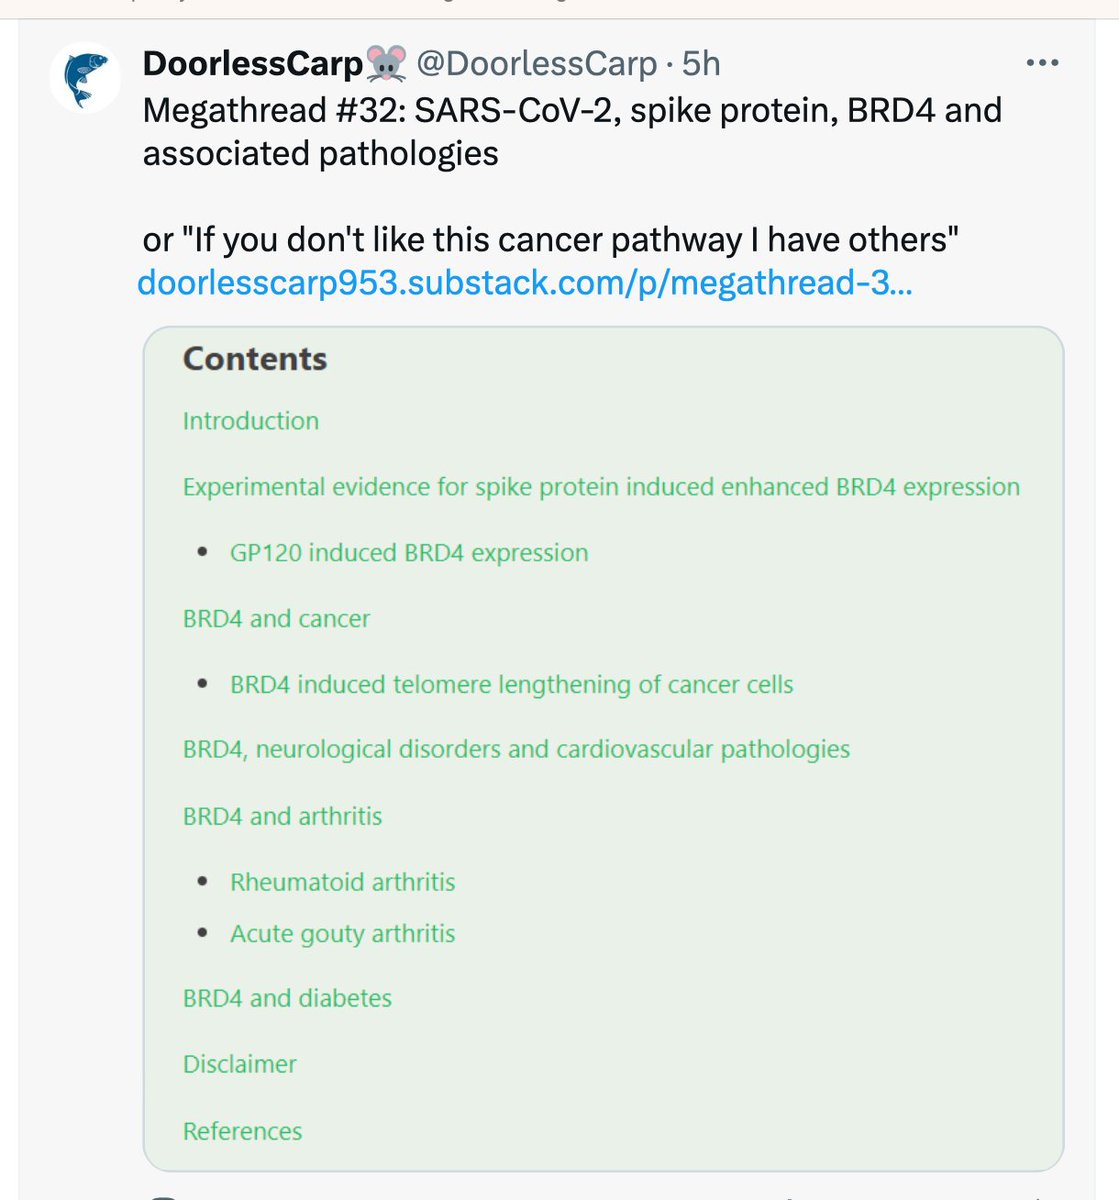Click the 'Acute gouty arthritis' sub-item
Image resolution: width=1119 pixels, height=1200 pixels.
pyautogui.click(x=342, y=934)
